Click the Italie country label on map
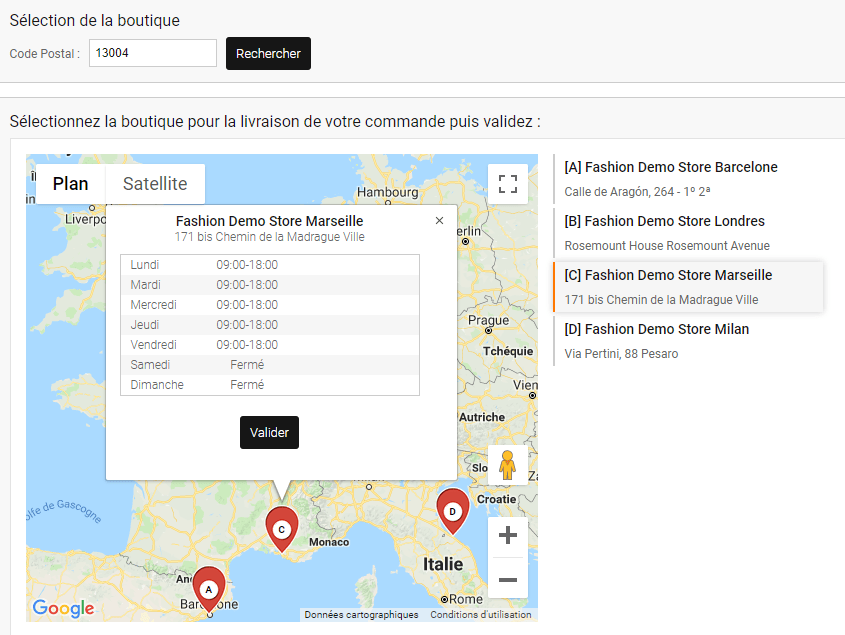The image size is (845, 635). [442, 564]
